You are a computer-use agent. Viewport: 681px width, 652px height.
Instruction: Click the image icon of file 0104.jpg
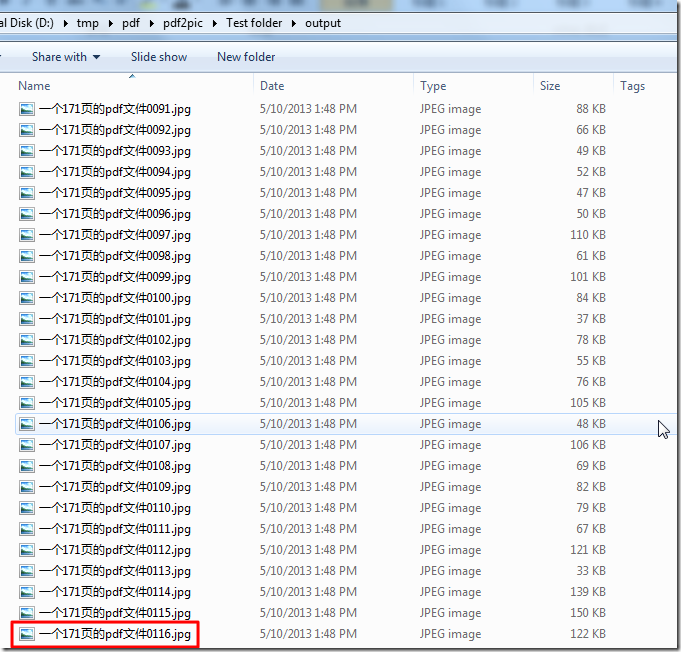[26, 382]
